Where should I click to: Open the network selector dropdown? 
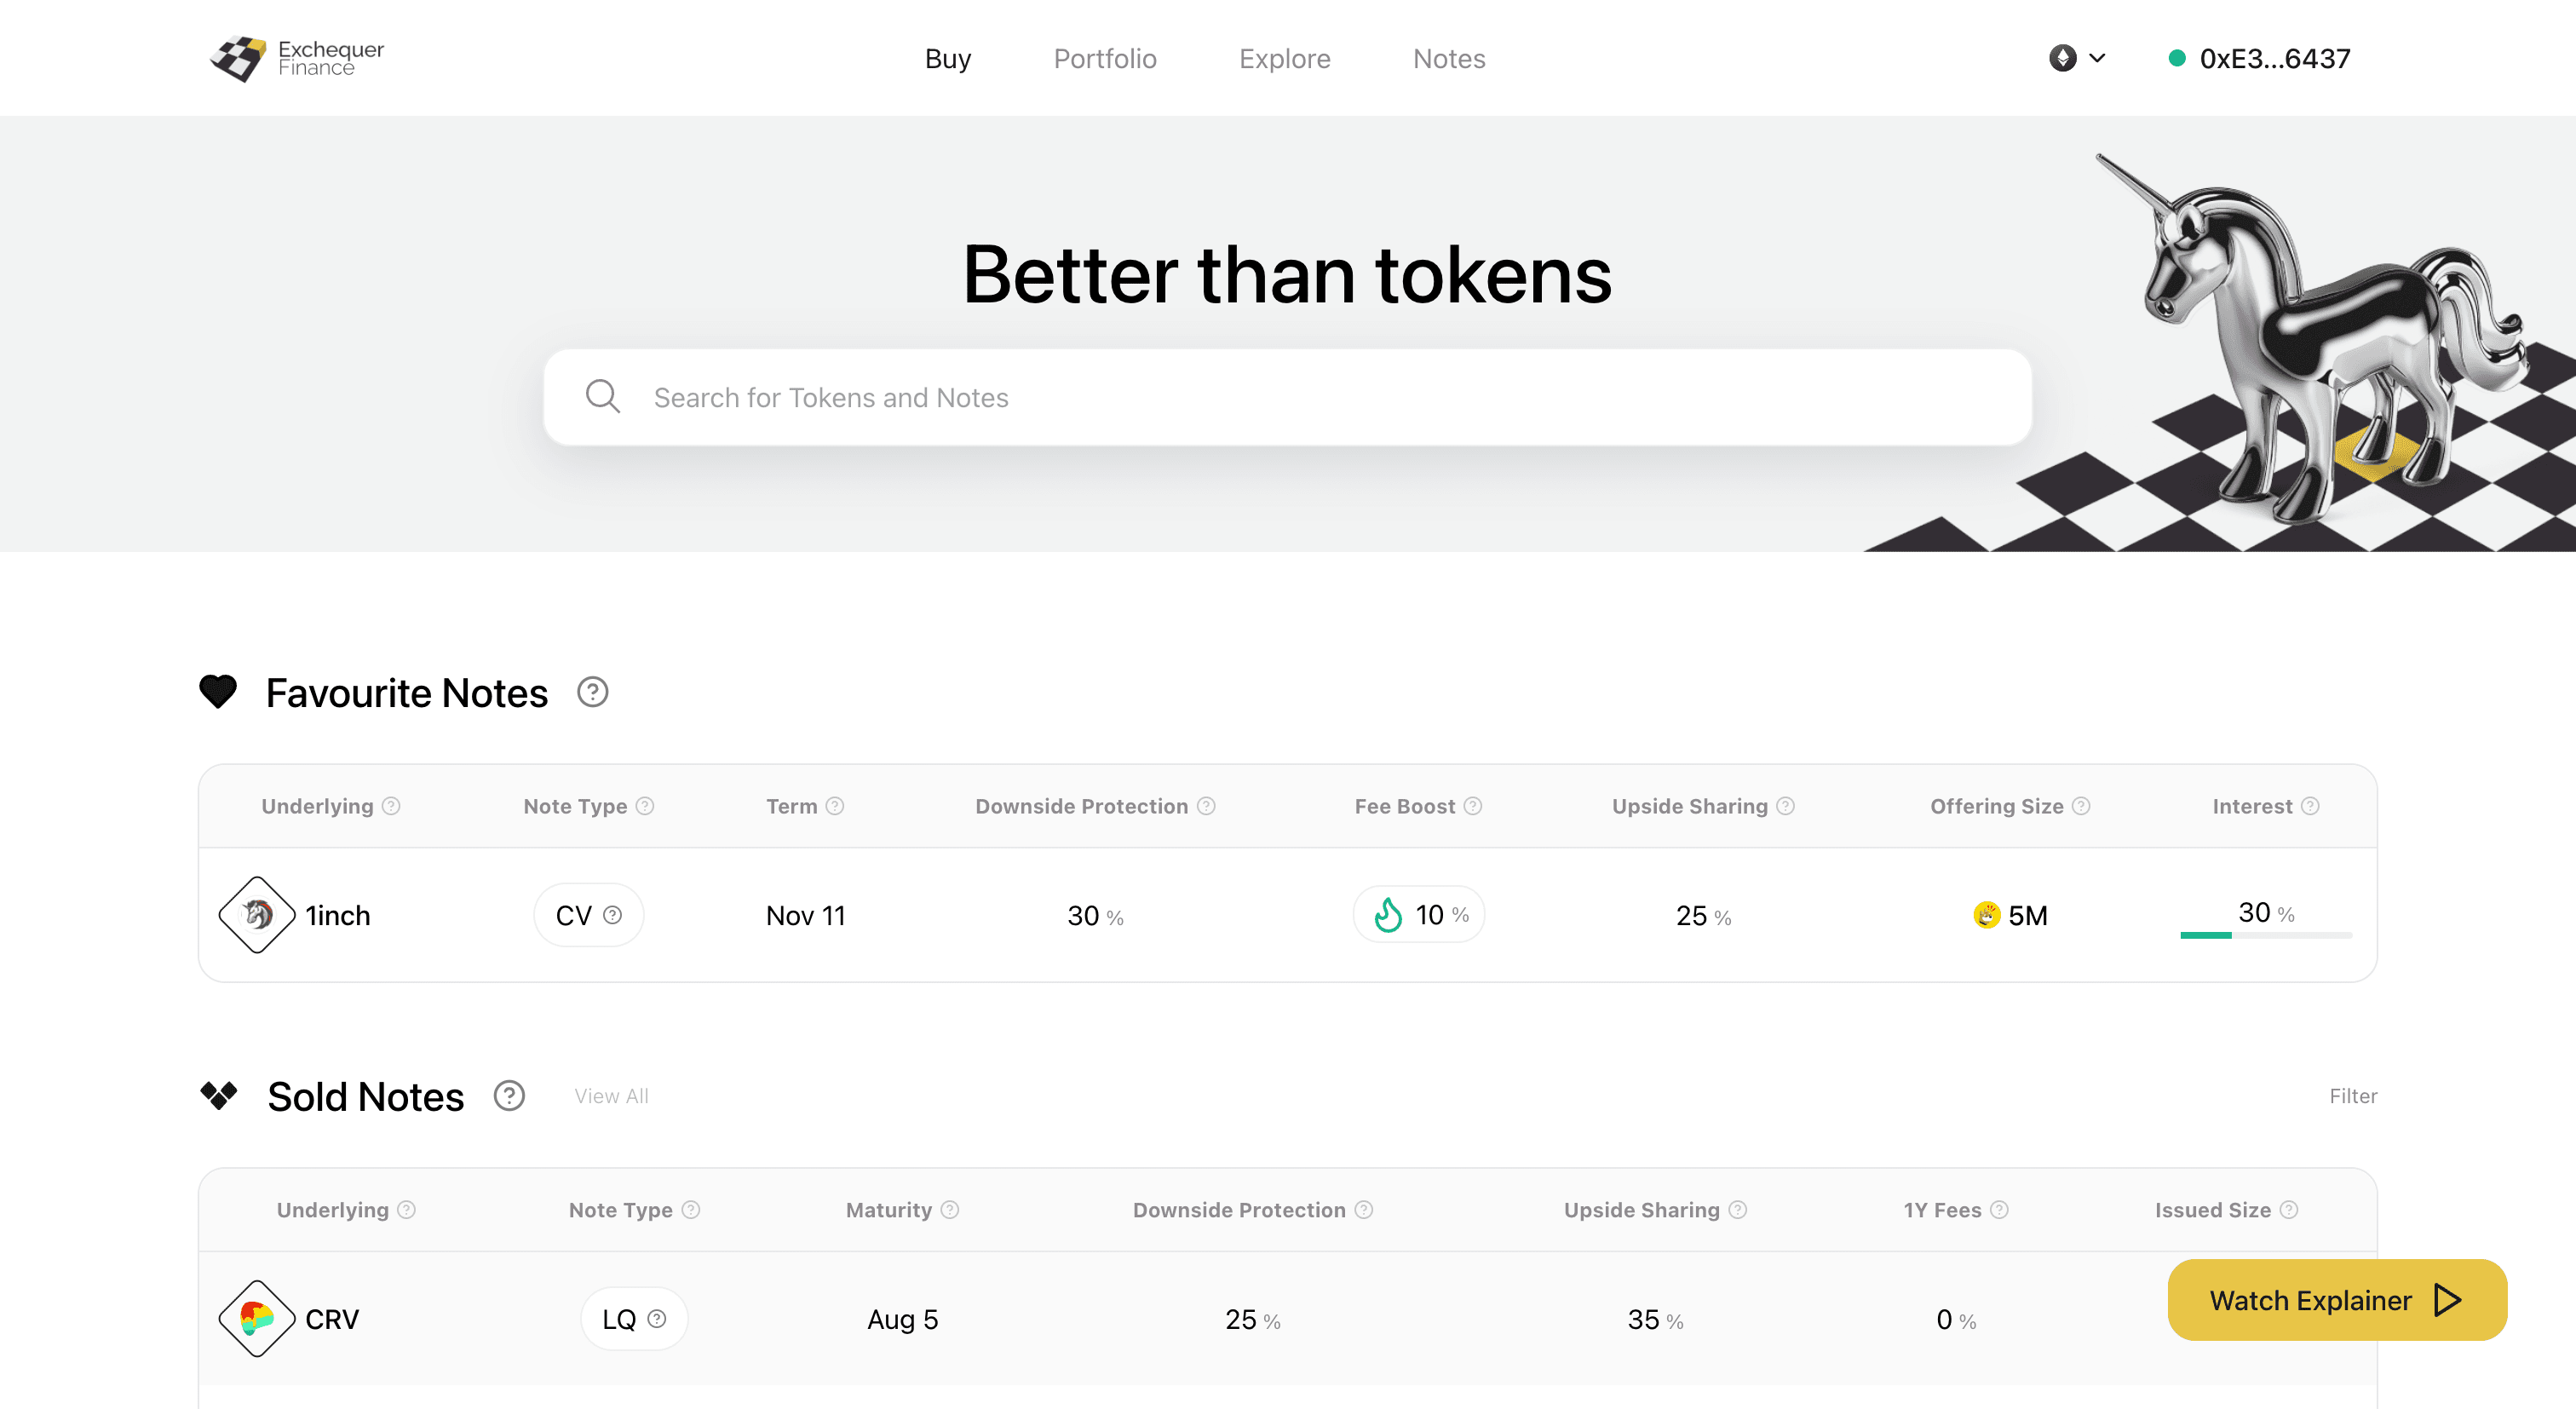coord(2077,58)
